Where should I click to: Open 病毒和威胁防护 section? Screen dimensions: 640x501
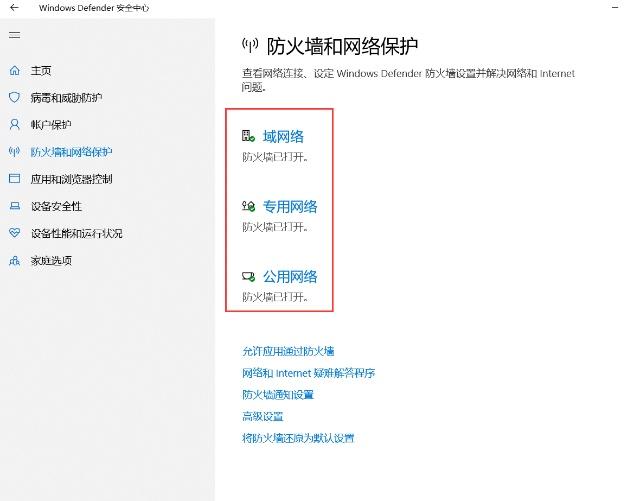[66, 98]
